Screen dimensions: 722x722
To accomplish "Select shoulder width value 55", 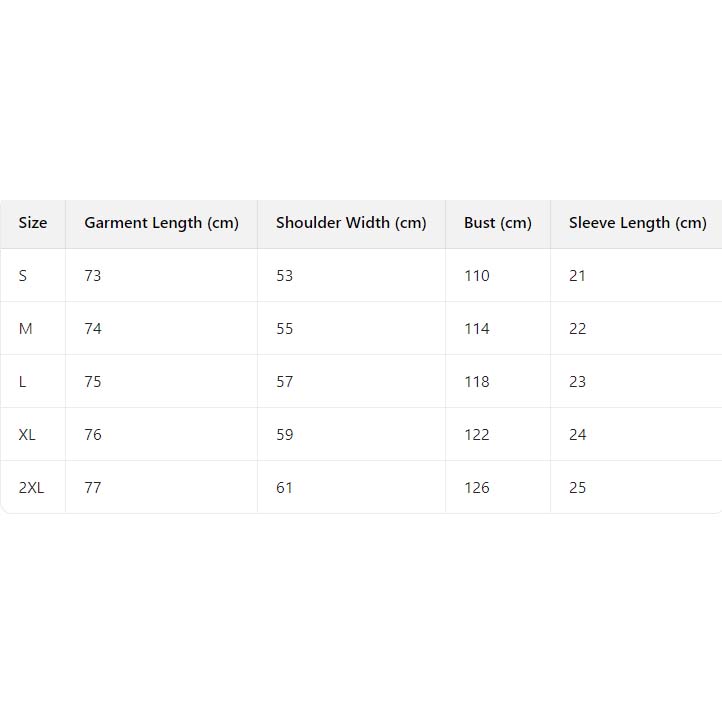I will tap(285, 329).
